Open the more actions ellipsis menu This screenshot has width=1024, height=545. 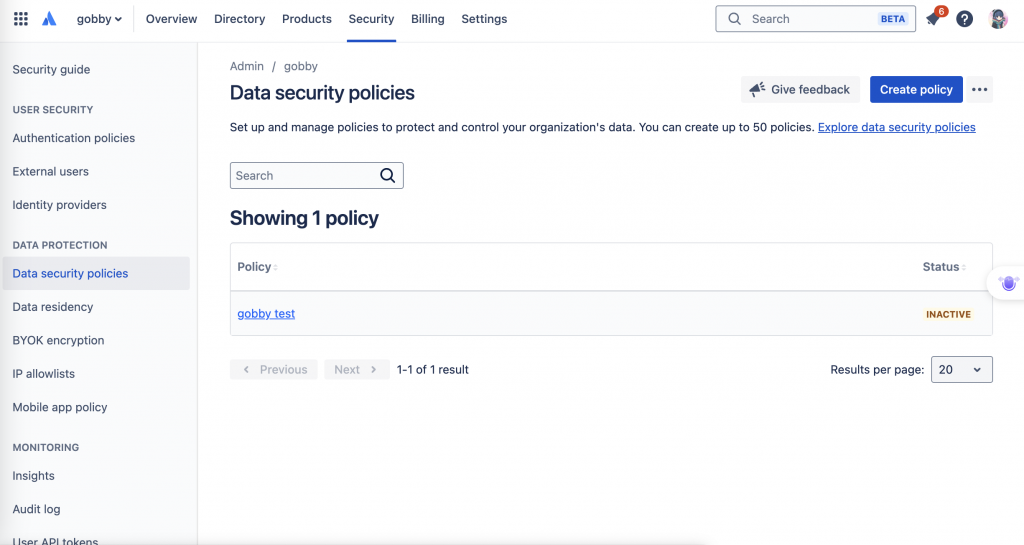(x=980, y=90)
